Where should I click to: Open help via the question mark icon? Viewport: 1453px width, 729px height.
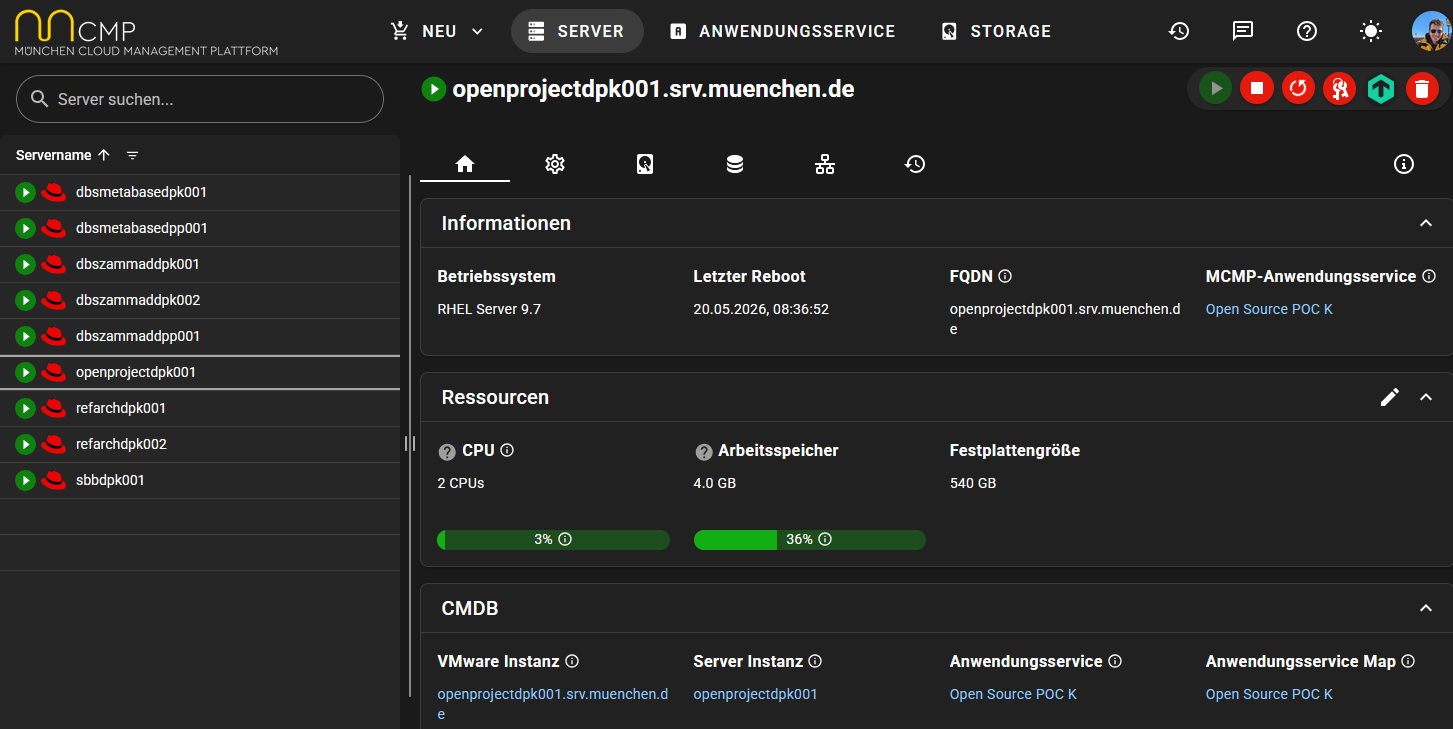tap(1307, 31)
